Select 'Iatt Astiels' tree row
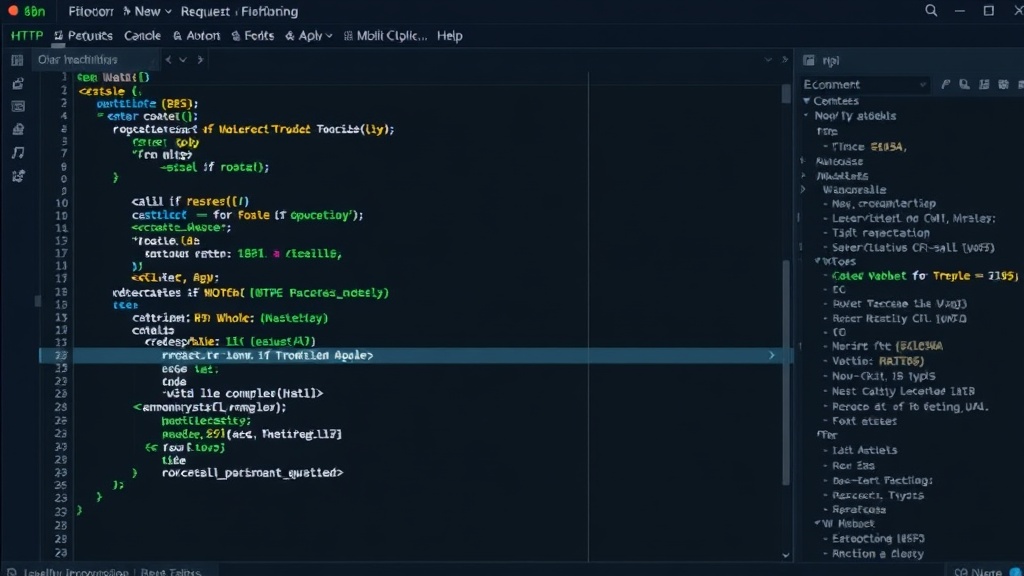The width and height of the screenshot is (1024, 576). 864,450
